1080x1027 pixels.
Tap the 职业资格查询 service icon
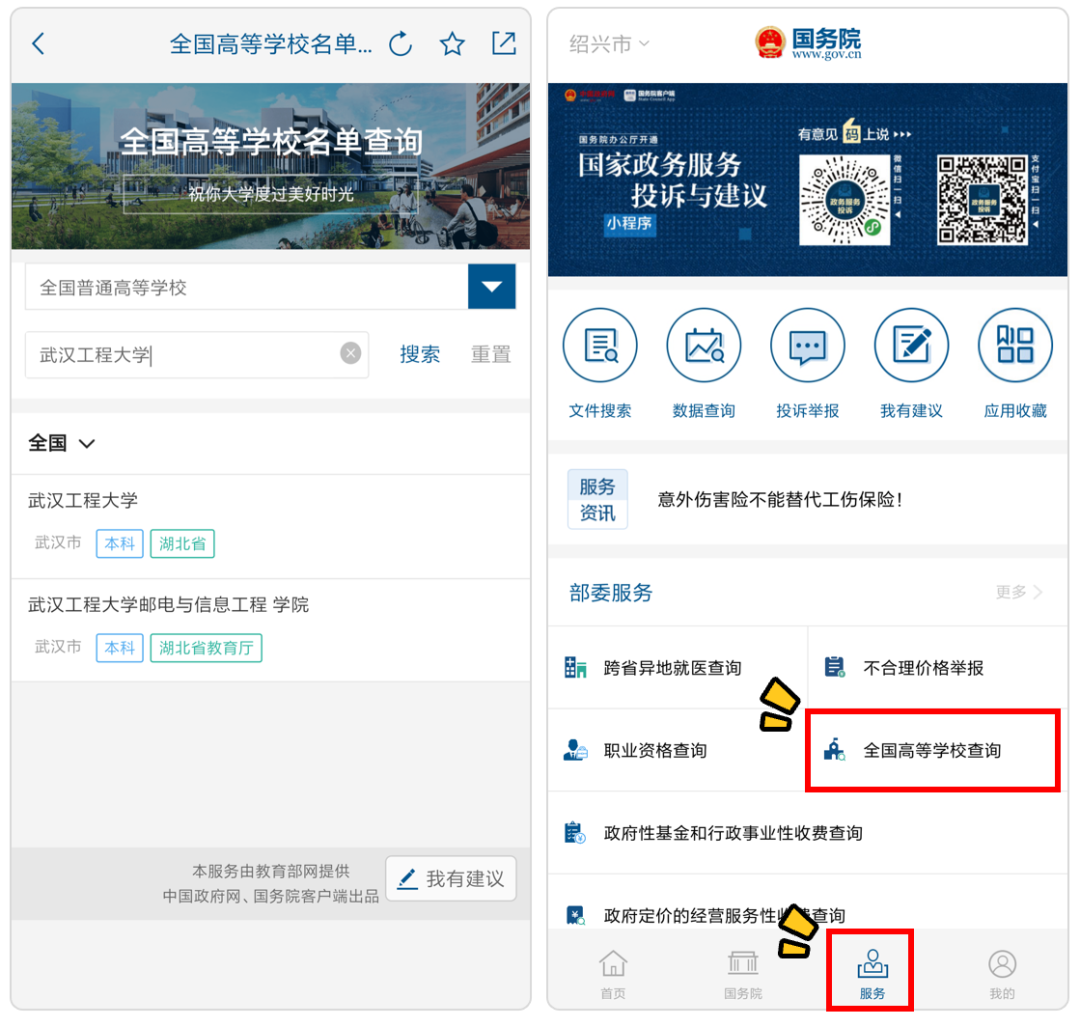click(575, 749)
